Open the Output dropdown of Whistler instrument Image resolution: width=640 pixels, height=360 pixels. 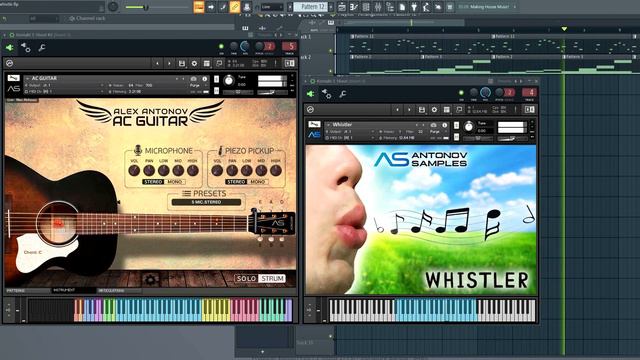pyautogui.click(x=349, y=131)
